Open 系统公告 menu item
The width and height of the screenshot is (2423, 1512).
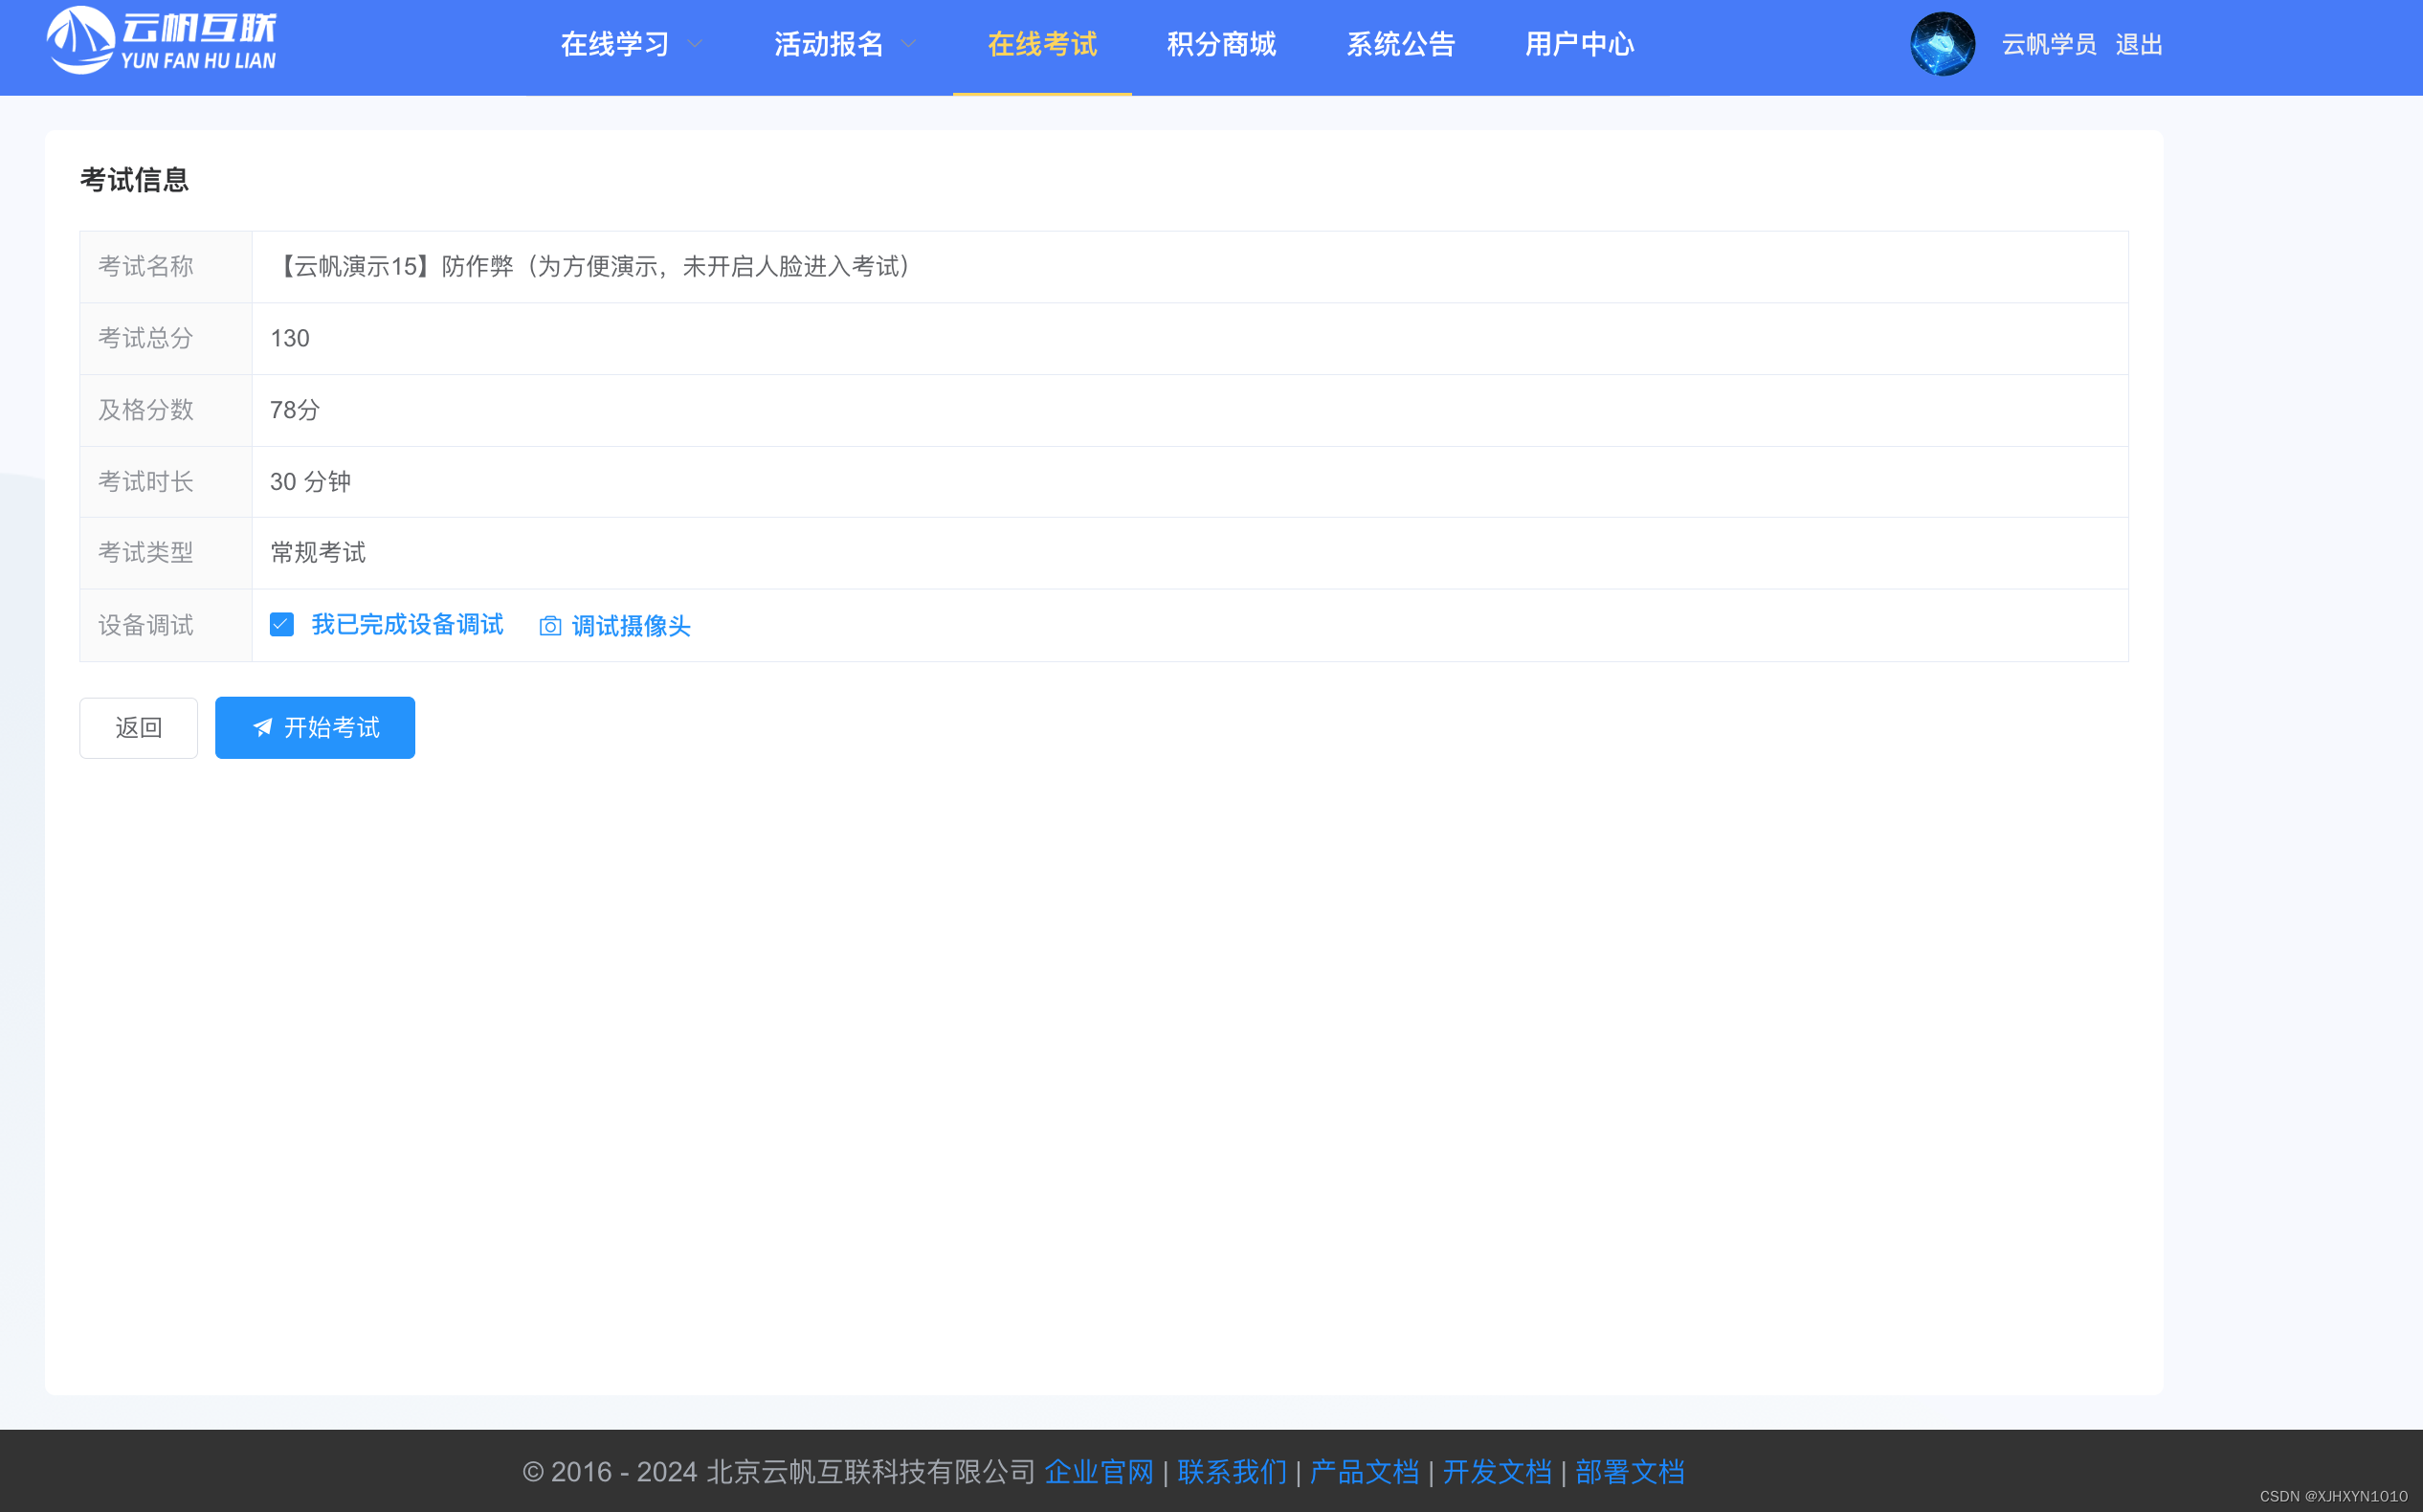pos(1400,44)
